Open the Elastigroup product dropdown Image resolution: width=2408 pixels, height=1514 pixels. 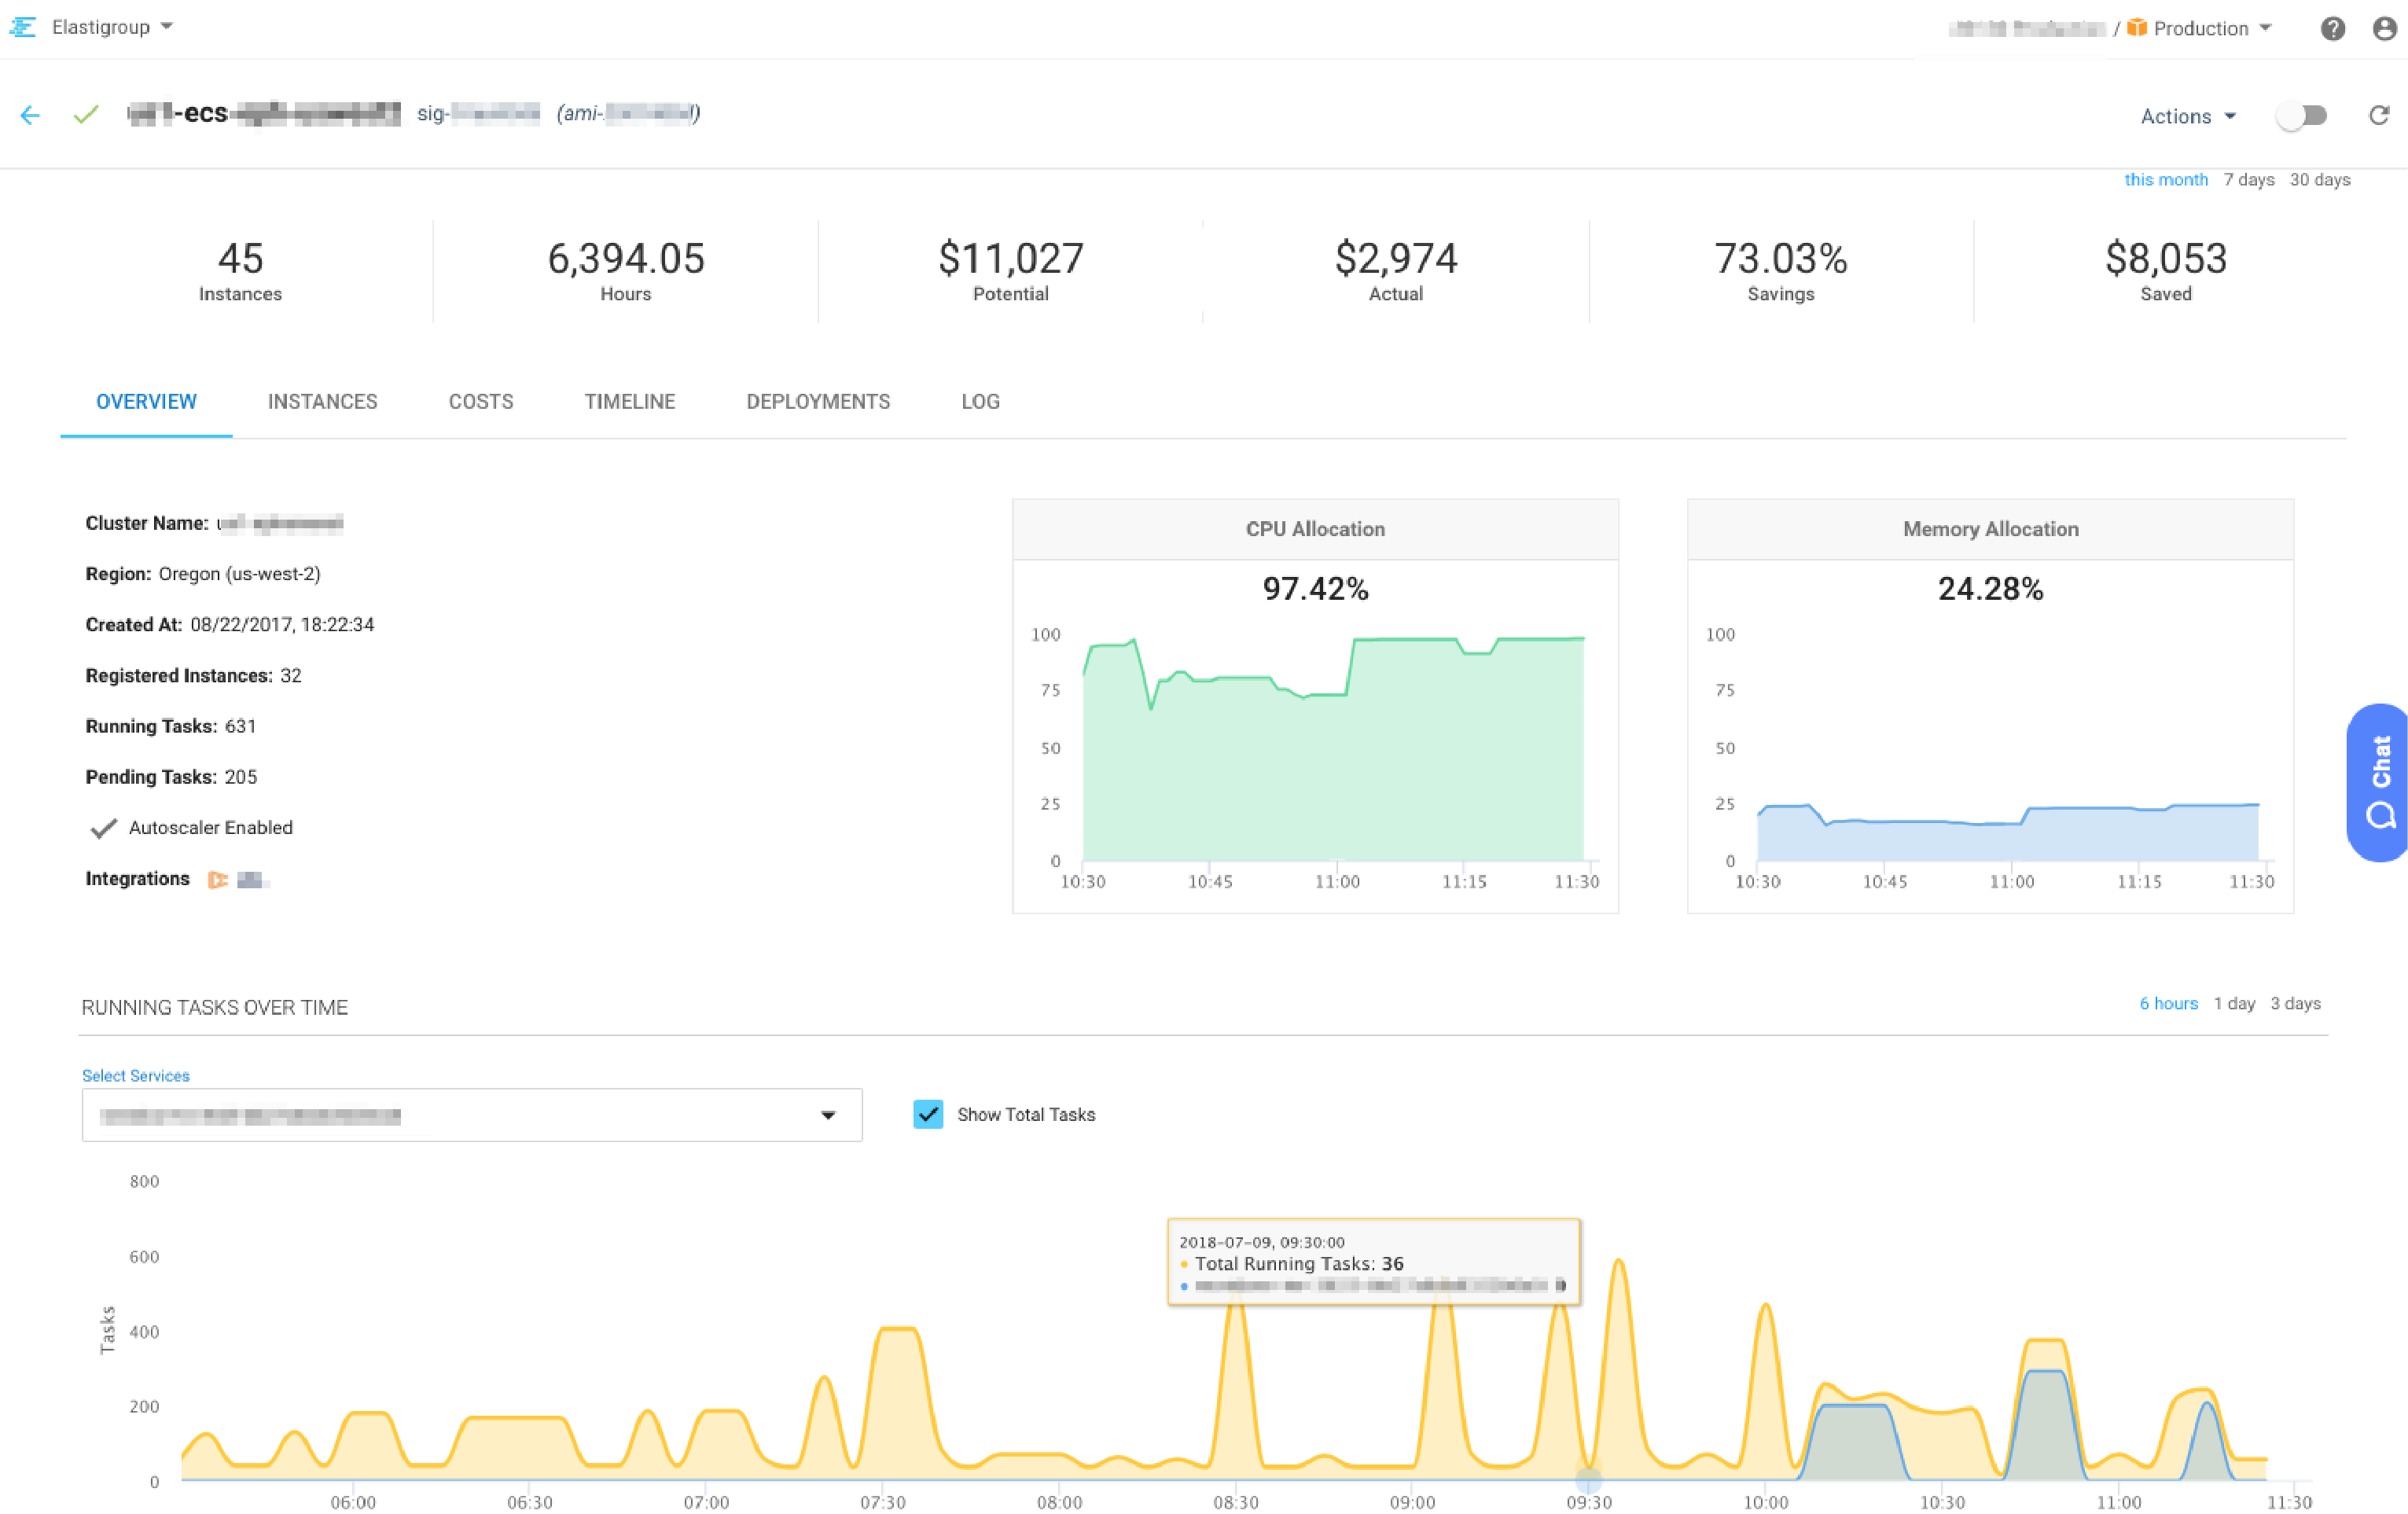coord(111,27)
